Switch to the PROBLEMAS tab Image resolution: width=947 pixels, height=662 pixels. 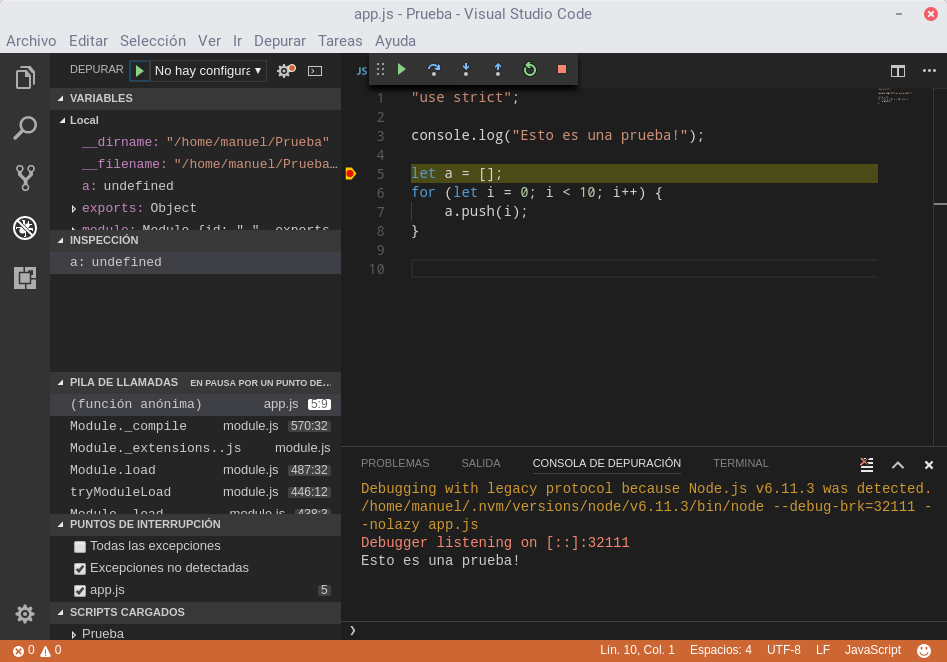point(395,463)
